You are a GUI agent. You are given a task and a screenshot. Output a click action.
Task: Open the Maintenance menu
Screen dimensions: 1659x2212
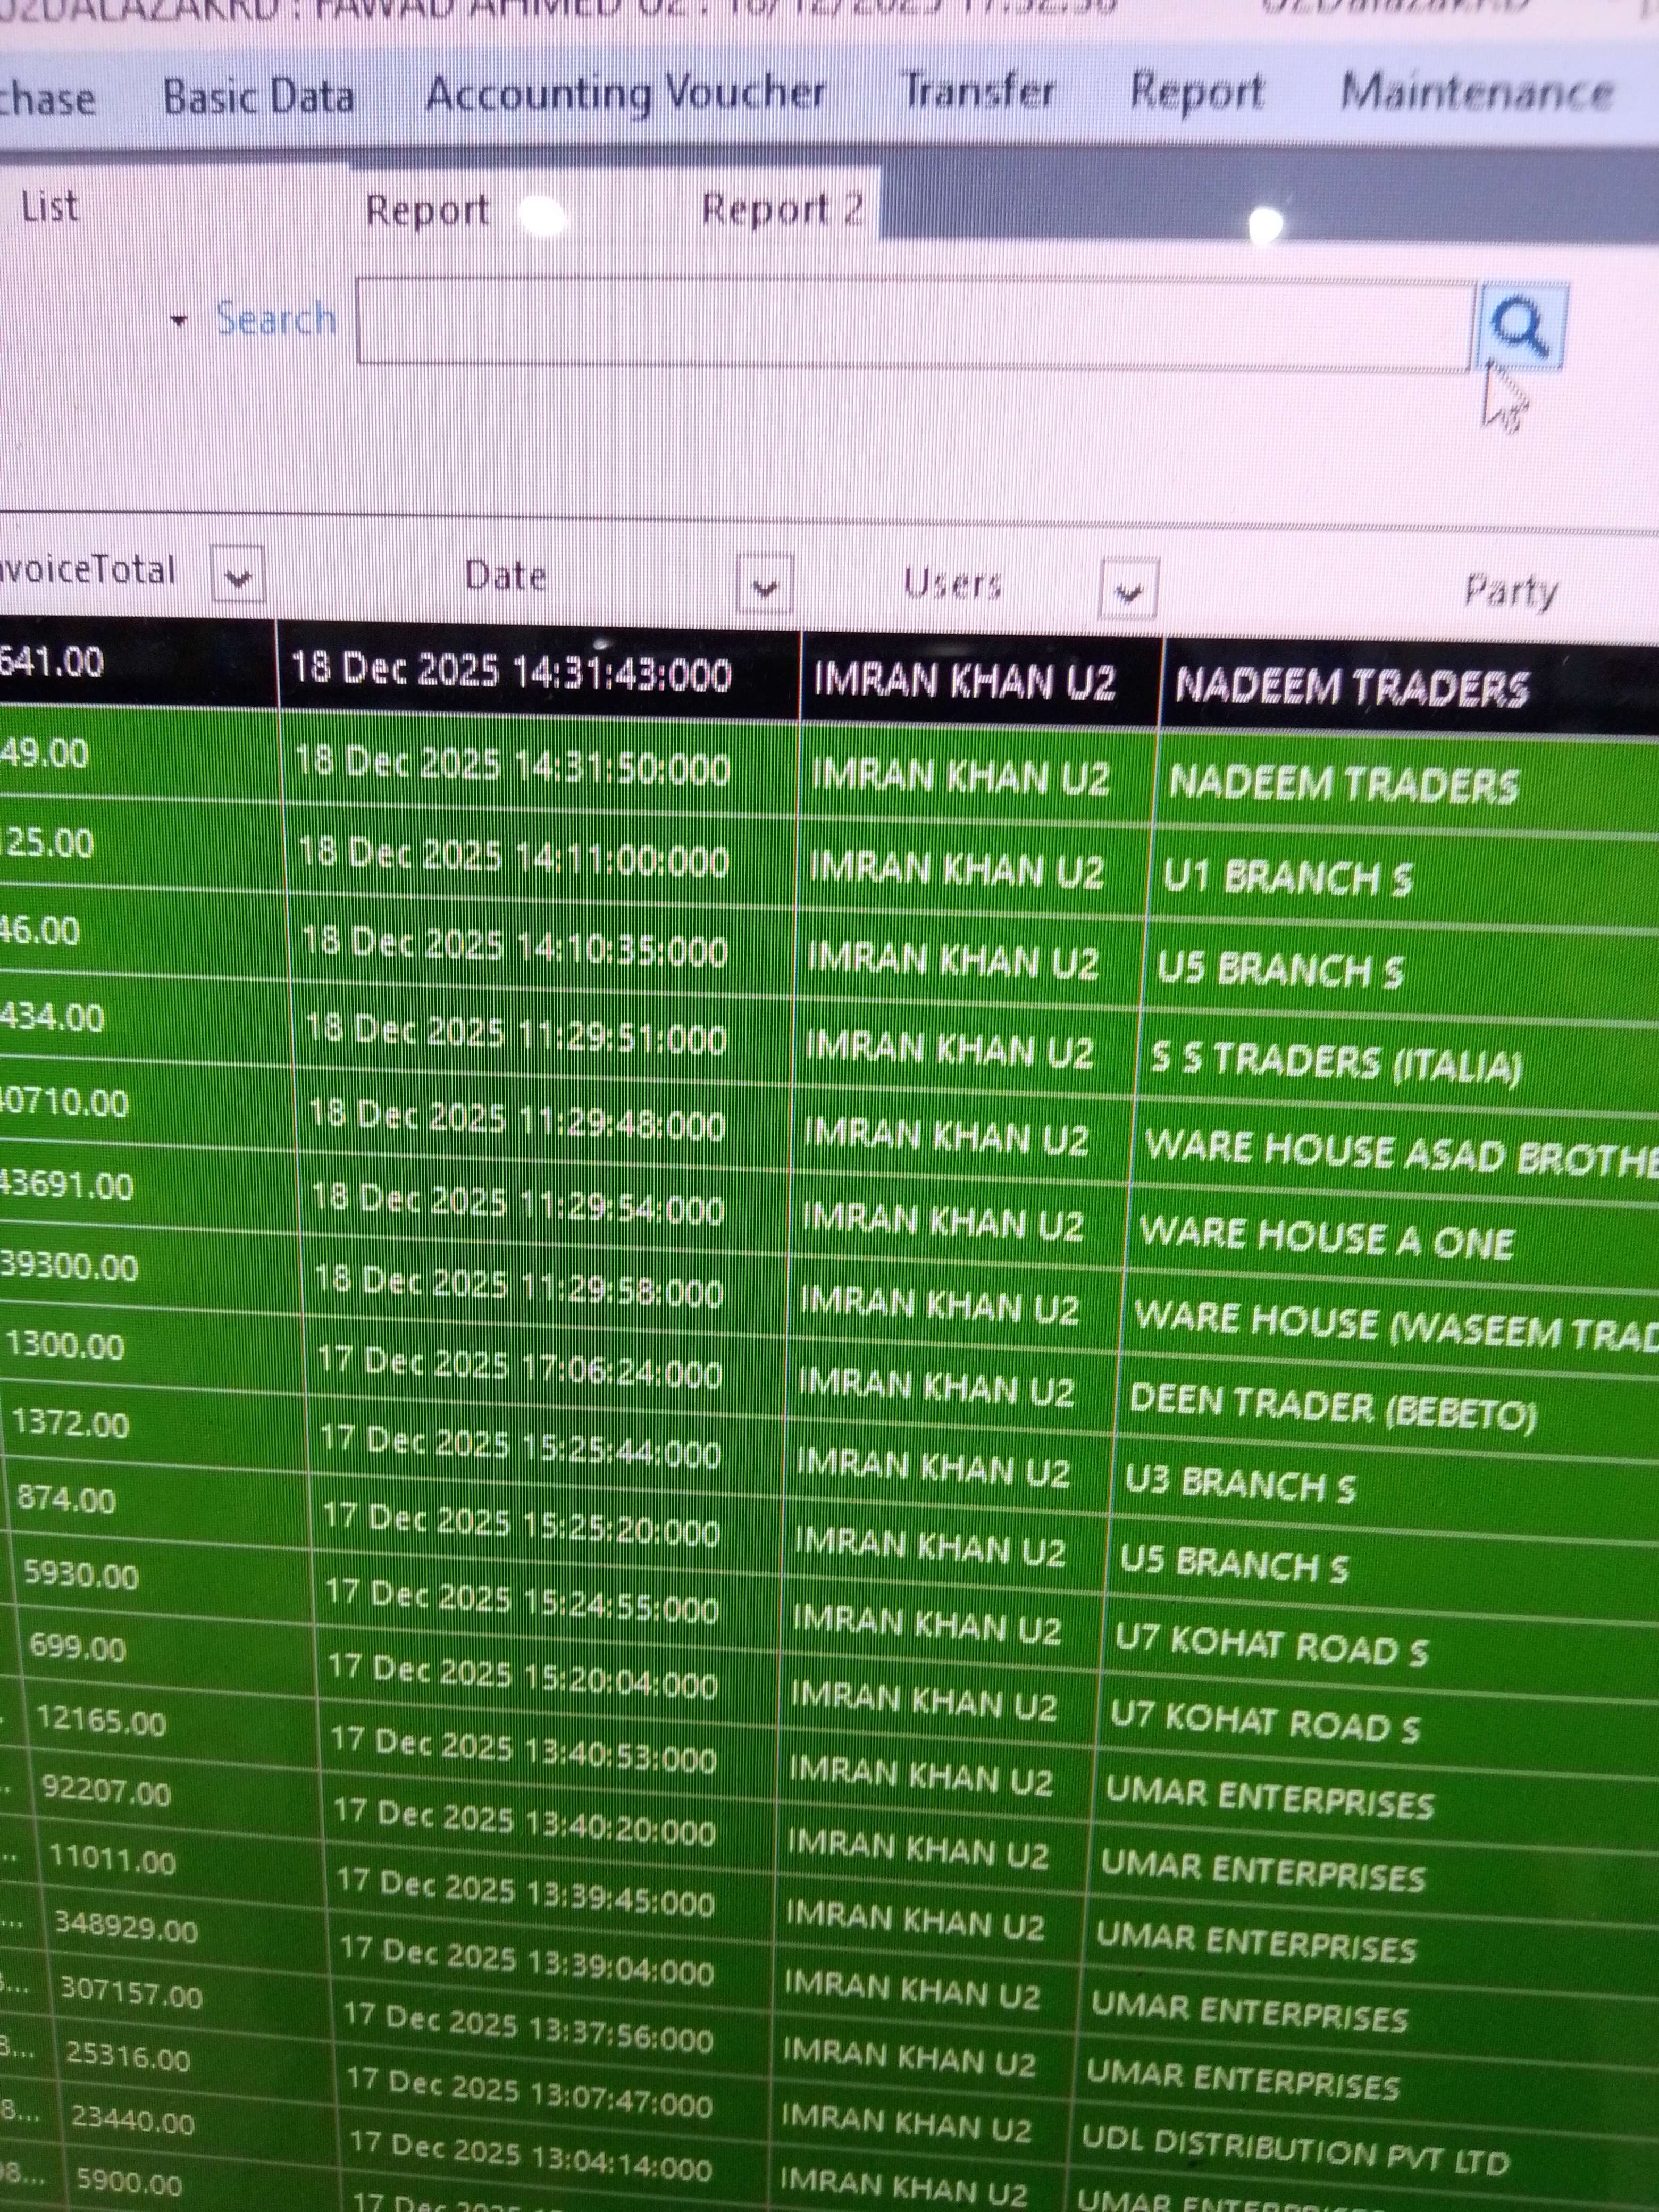coord(1476,93)
